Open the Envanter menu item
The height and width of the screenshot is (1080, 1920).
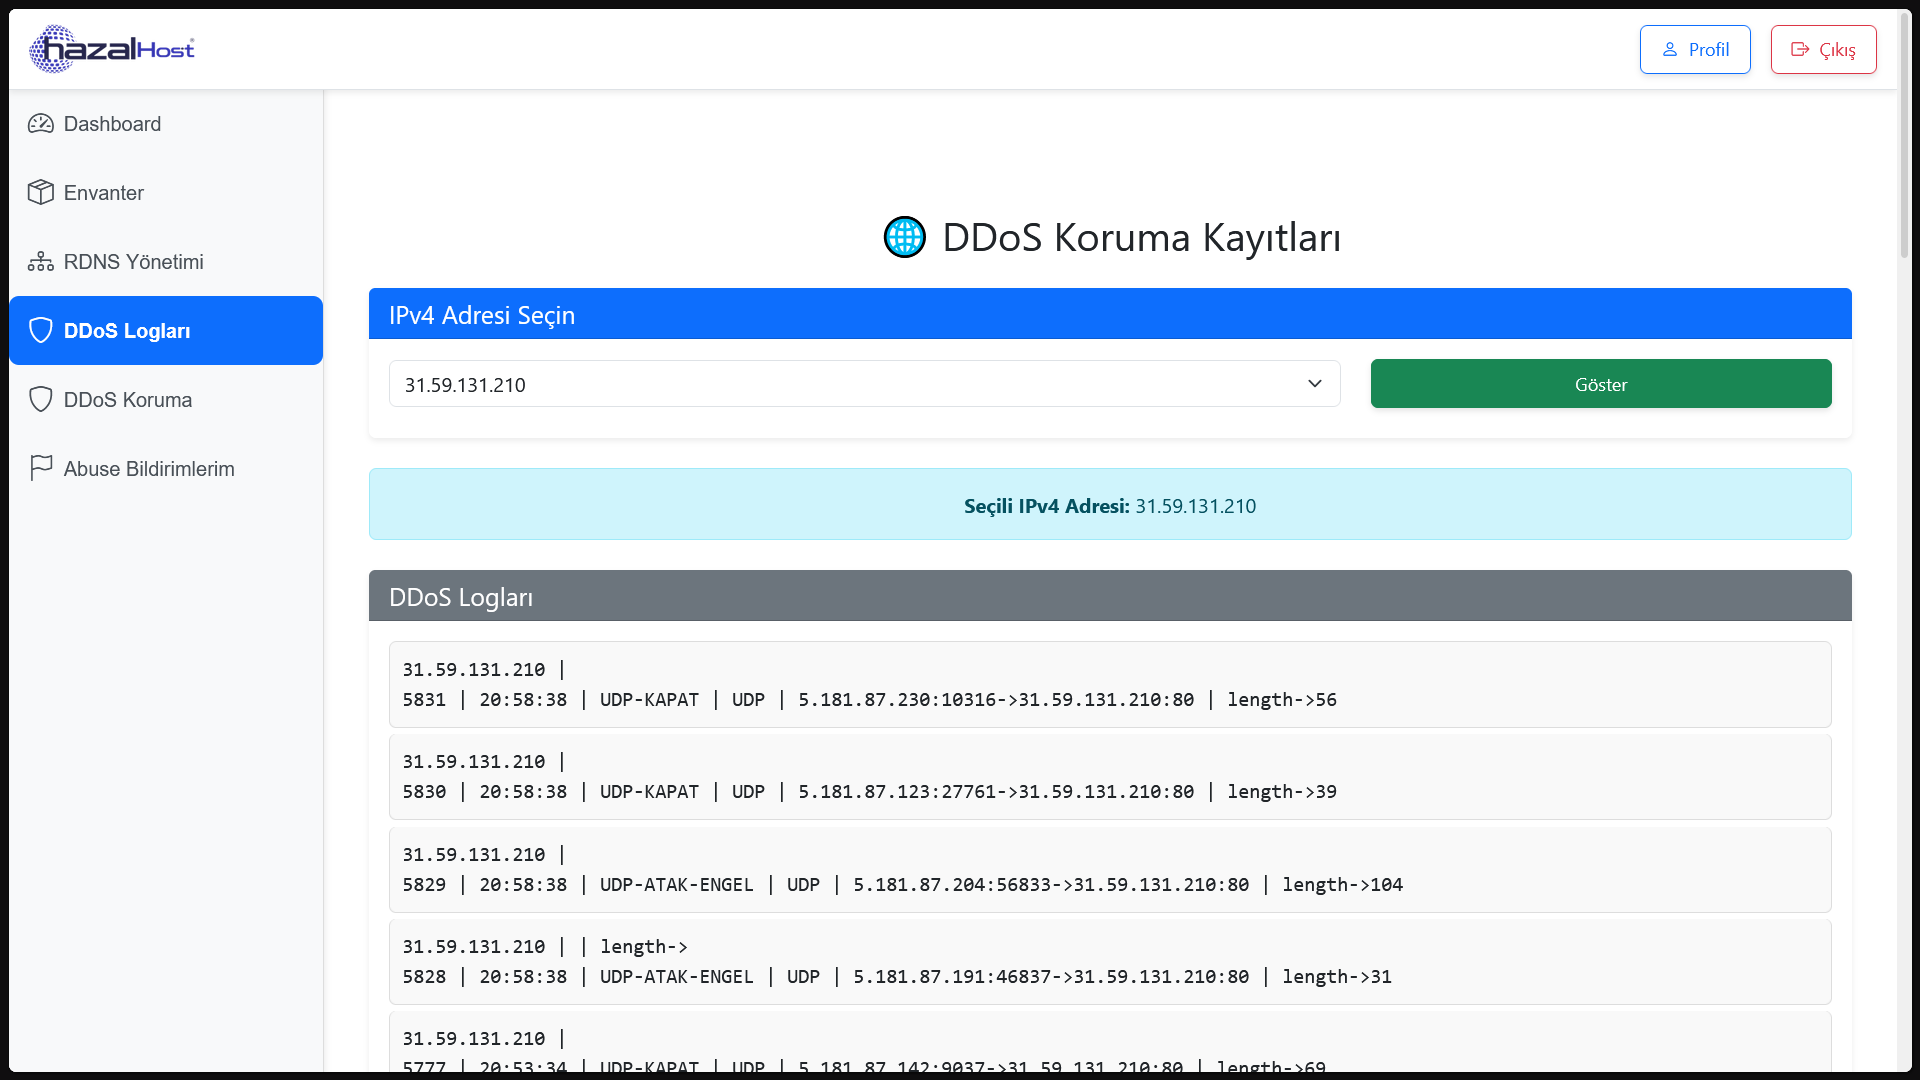tap(166, 193)
